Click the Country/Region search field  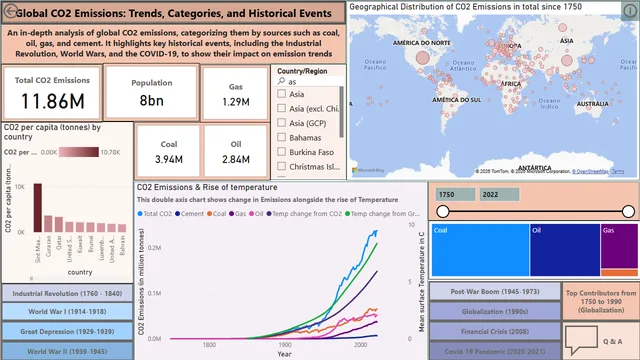pos(310,82)
